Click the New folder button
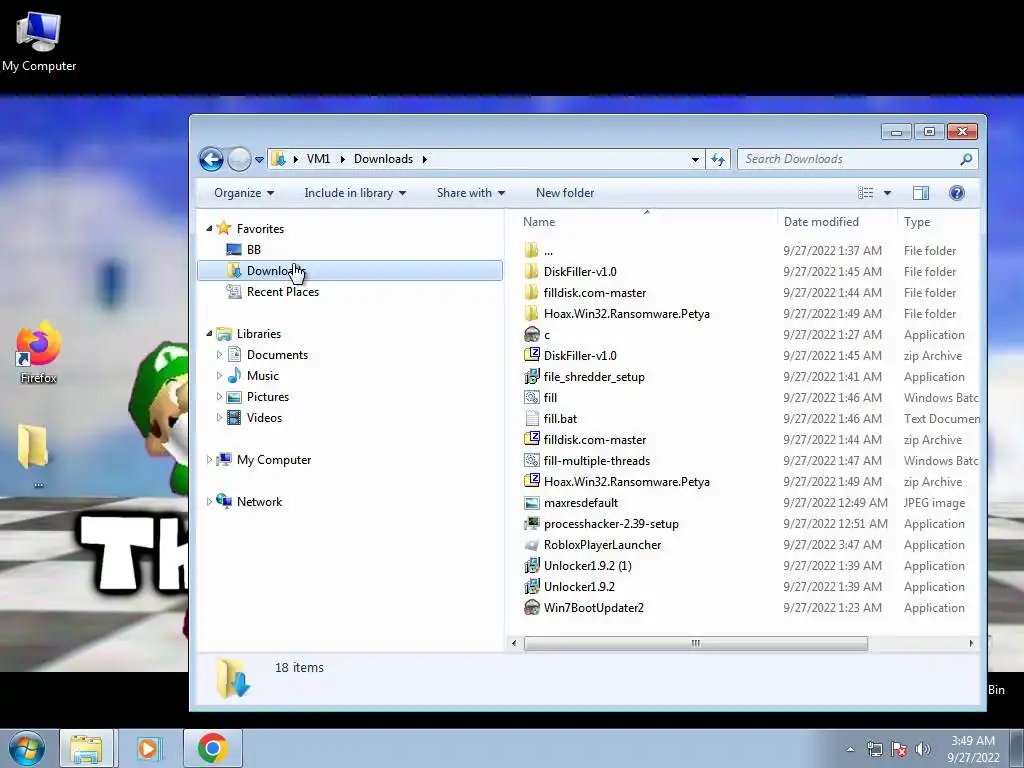Image resolution: width=1024 pixels, height=768 pixels. (x=565, y=193)
